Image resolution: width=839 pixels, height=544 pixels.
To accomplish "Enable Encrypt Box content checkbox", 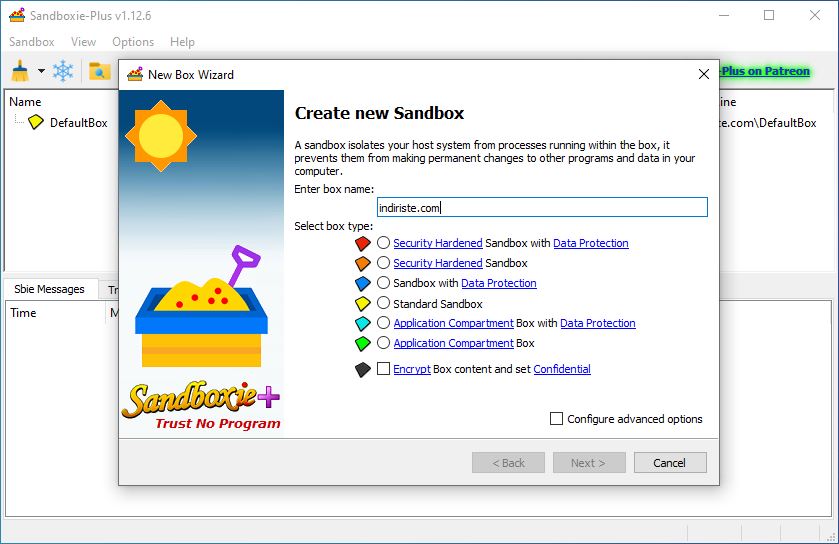I will 383,369.
